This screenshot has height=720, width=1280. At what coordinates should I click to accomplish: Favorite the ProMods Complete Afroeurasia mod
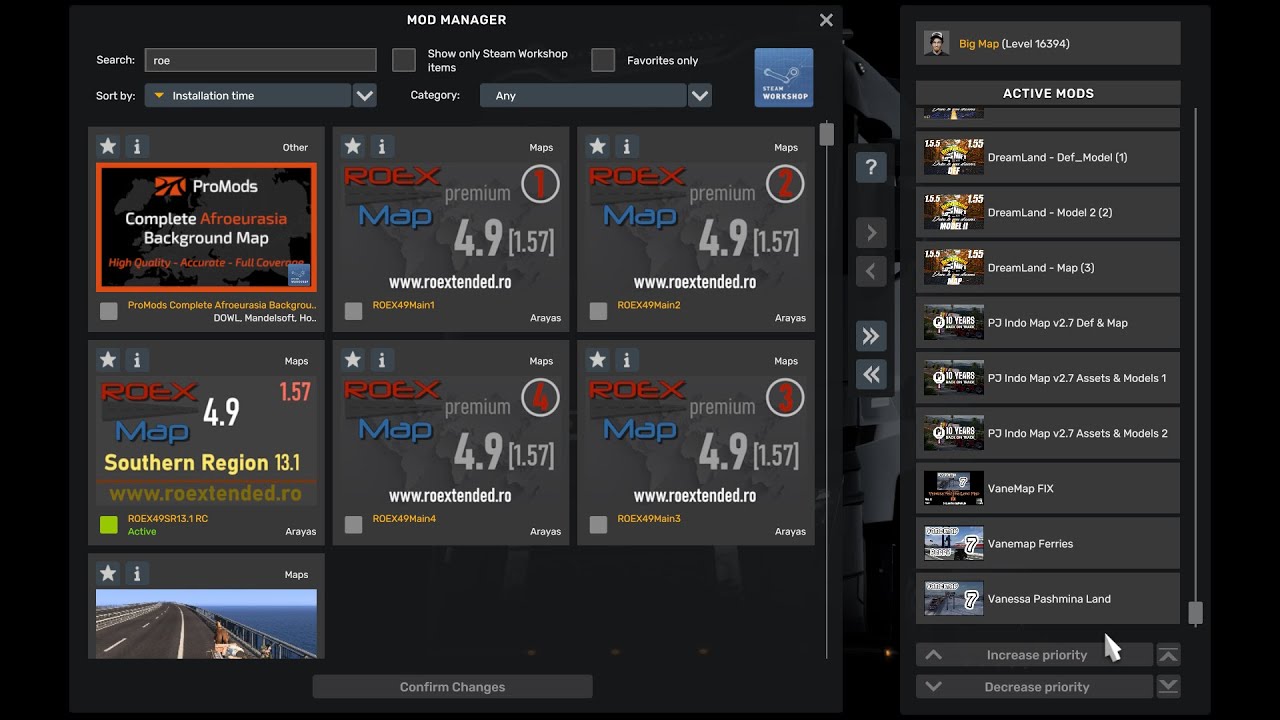[108, 147]
